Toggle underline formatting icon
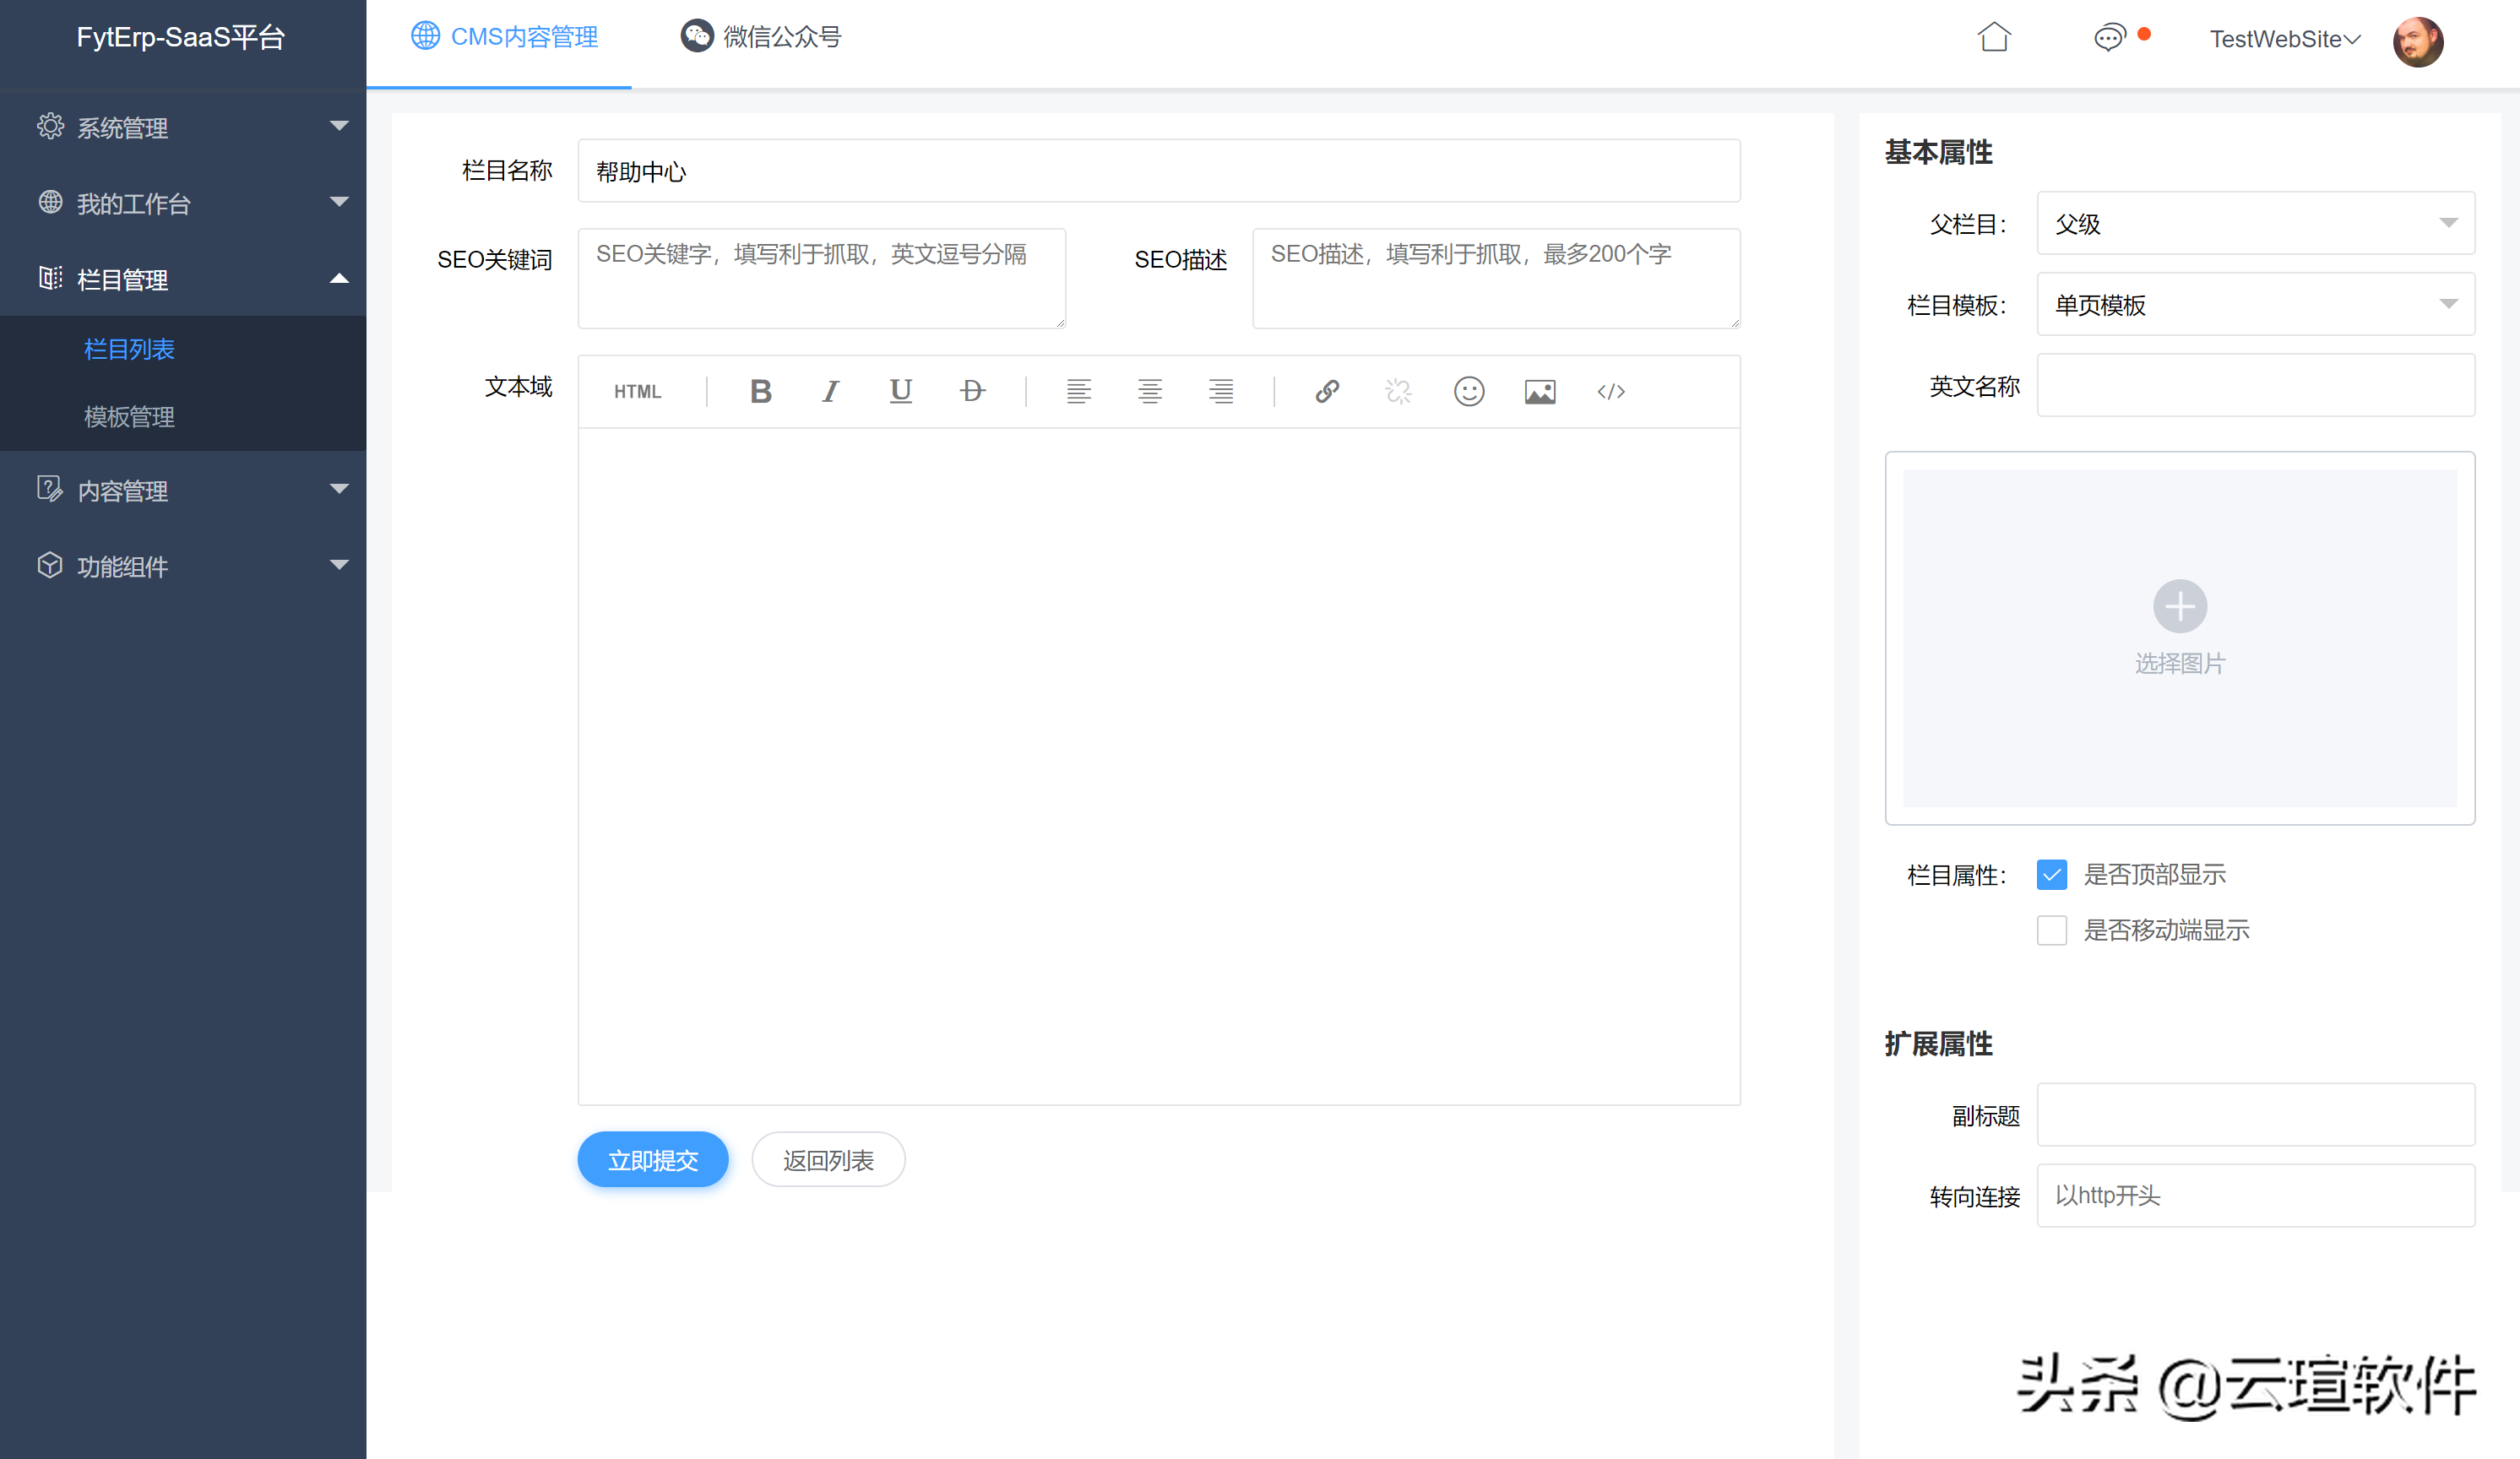Screen dimensions: 2520x1459 [901, 391]
